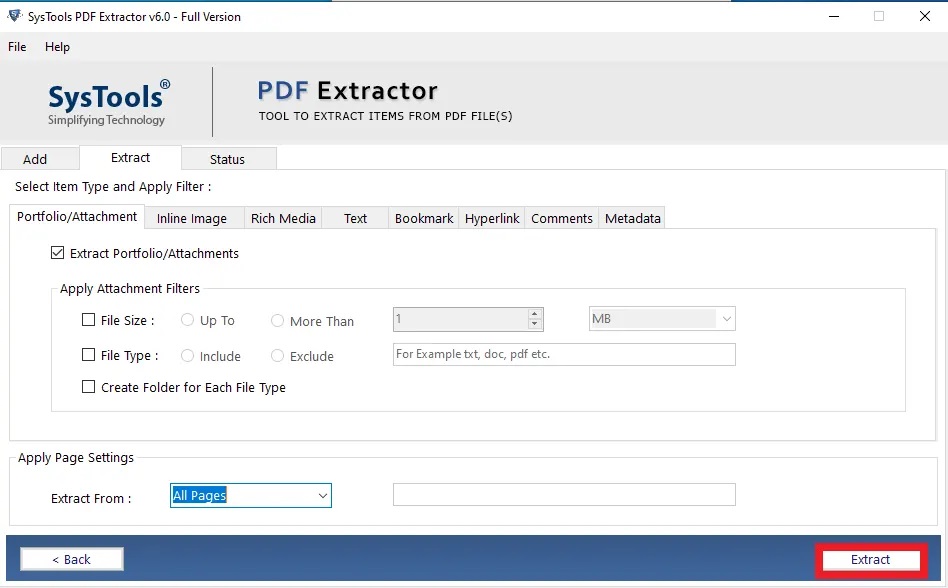948x588 pixels.
Task: Open the Help menu
Action: click(x=57, y=46)
